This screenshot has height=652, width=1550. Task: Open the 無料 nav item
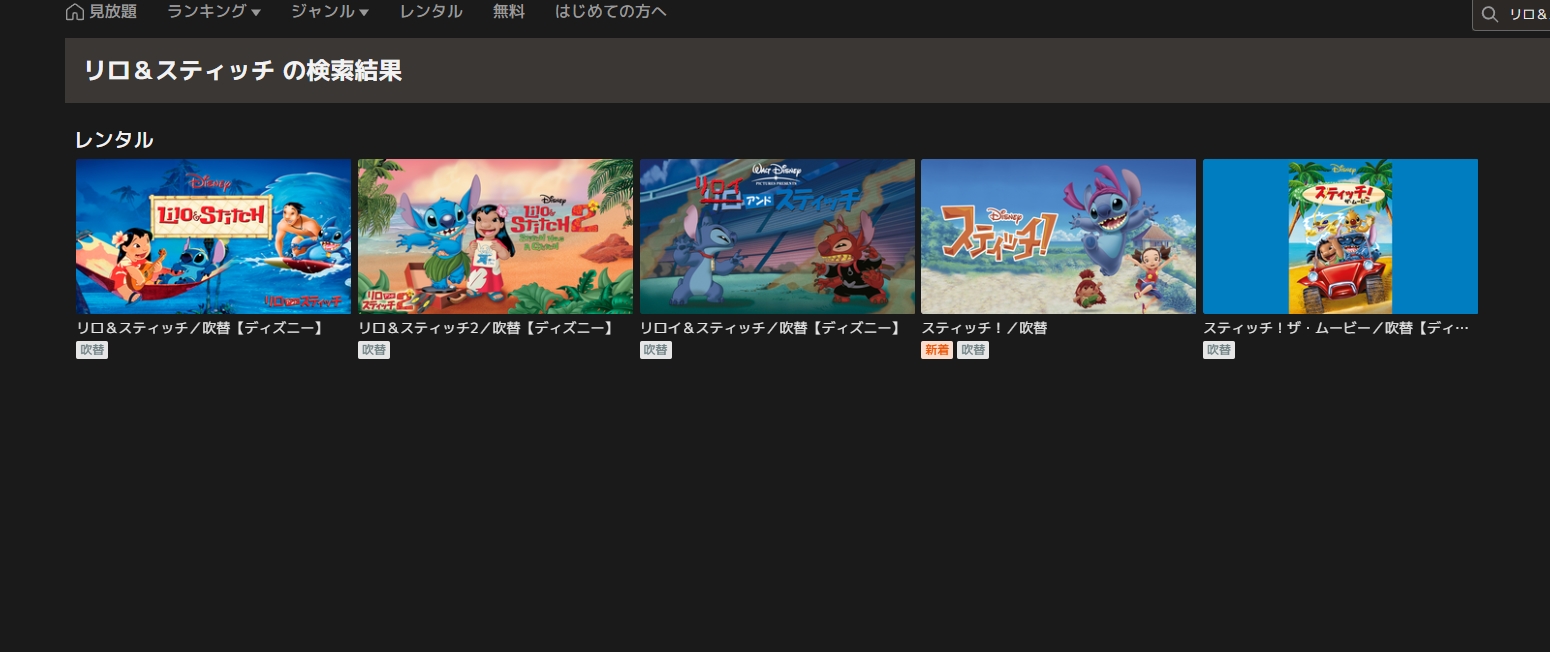508,12
